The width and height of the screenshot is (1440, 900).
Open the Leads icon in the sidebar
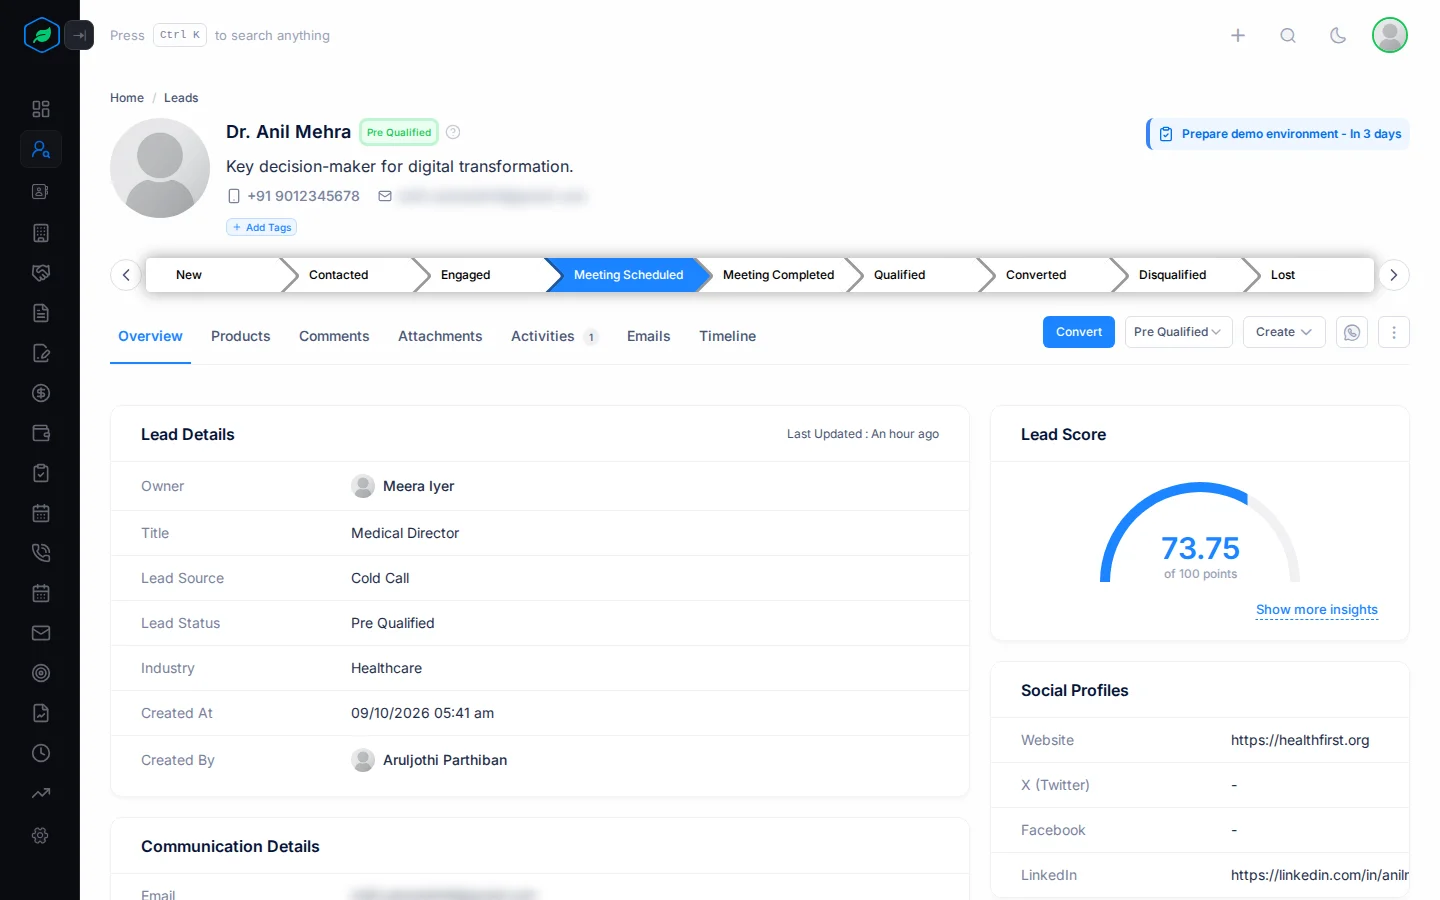click(x=41, y=149)
